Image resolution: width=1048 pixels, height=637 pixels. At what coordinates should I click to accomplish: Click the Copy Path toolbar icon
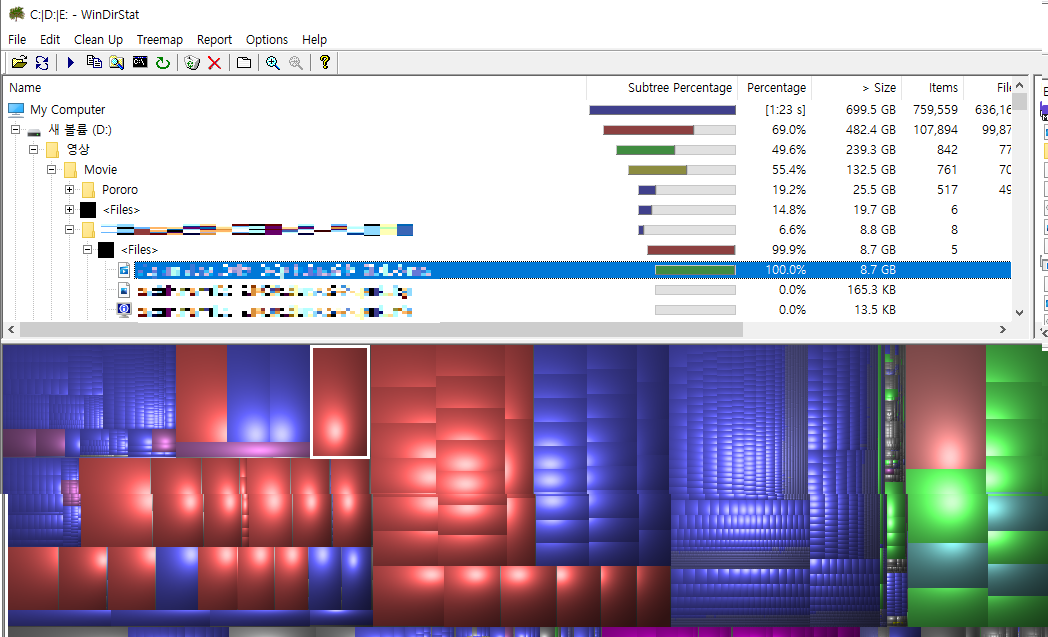tap(94, 62)
